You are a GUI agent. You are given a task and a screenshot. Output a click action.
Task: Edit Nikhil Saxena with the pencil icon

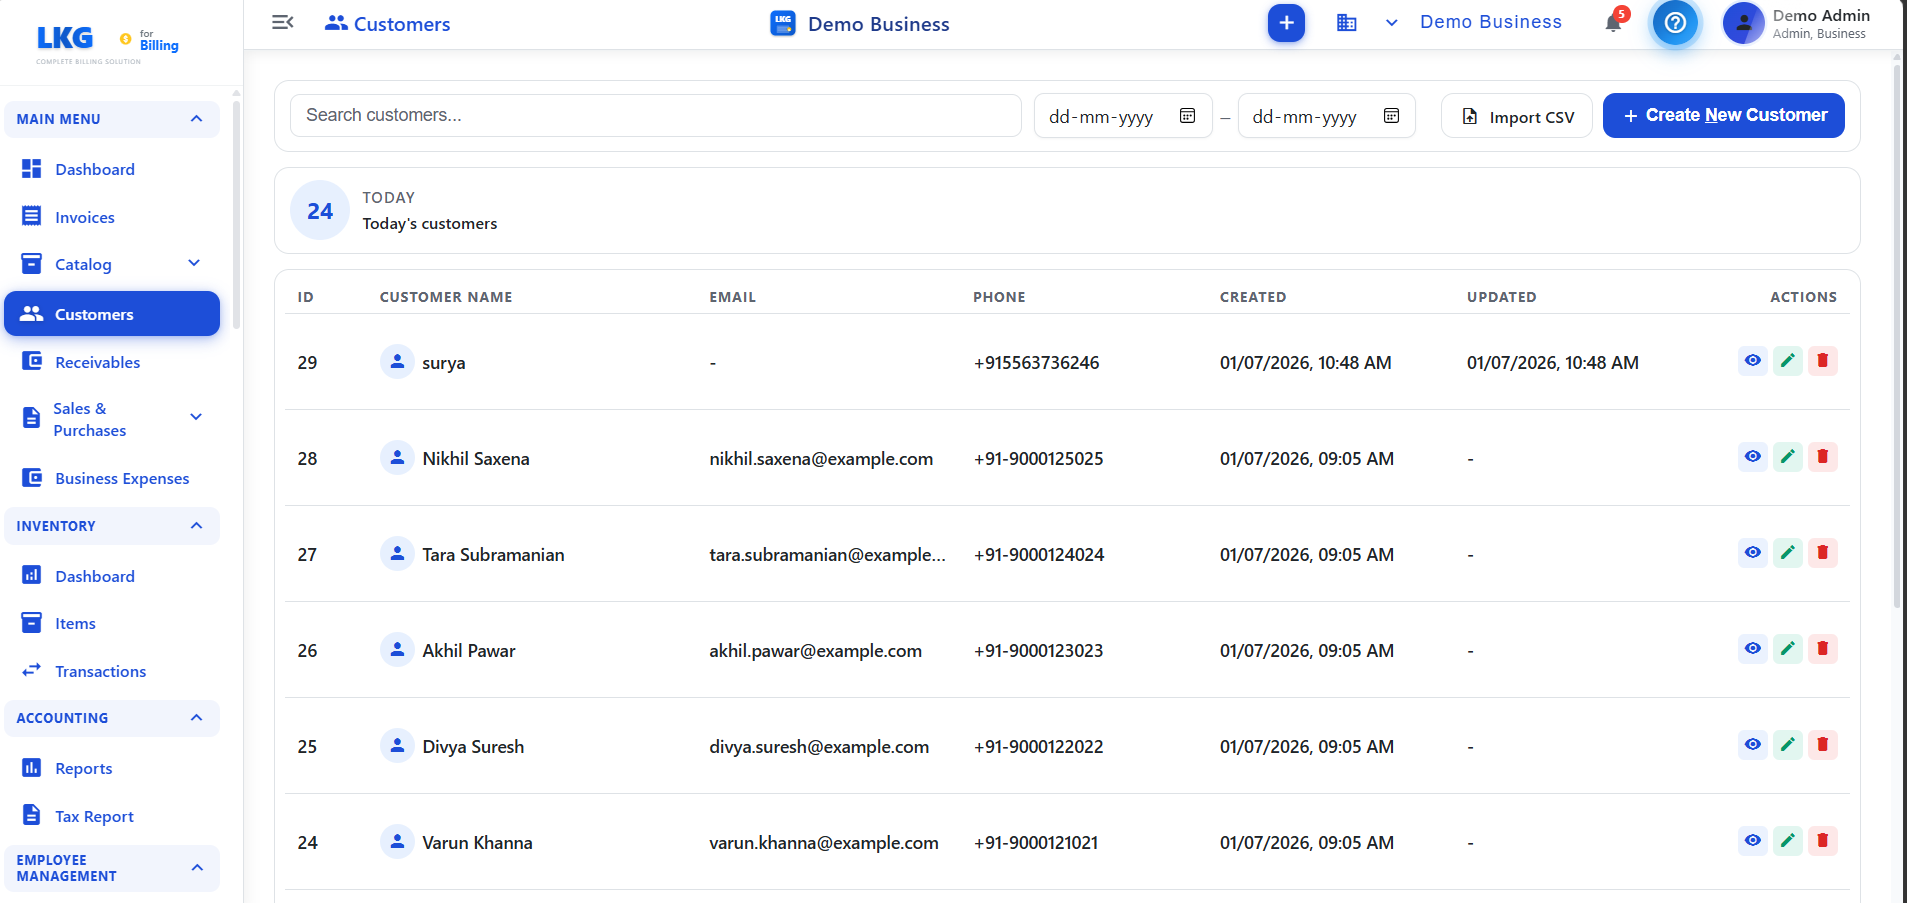pos(1788,457)
